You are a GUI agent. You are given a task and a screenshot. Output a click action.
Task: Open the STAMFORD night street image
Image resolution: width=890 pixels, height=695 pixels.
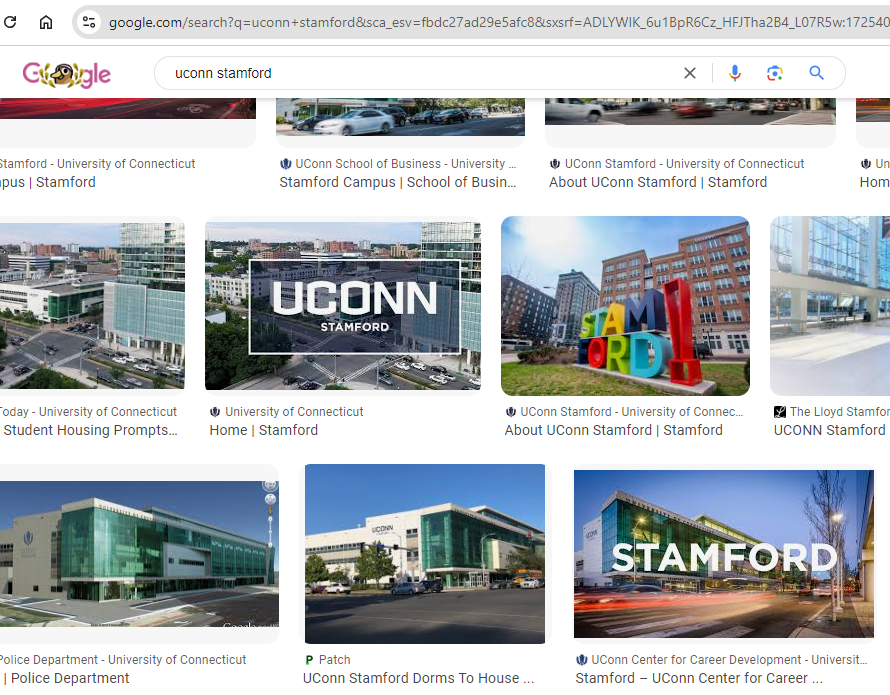tap(724, 554)
